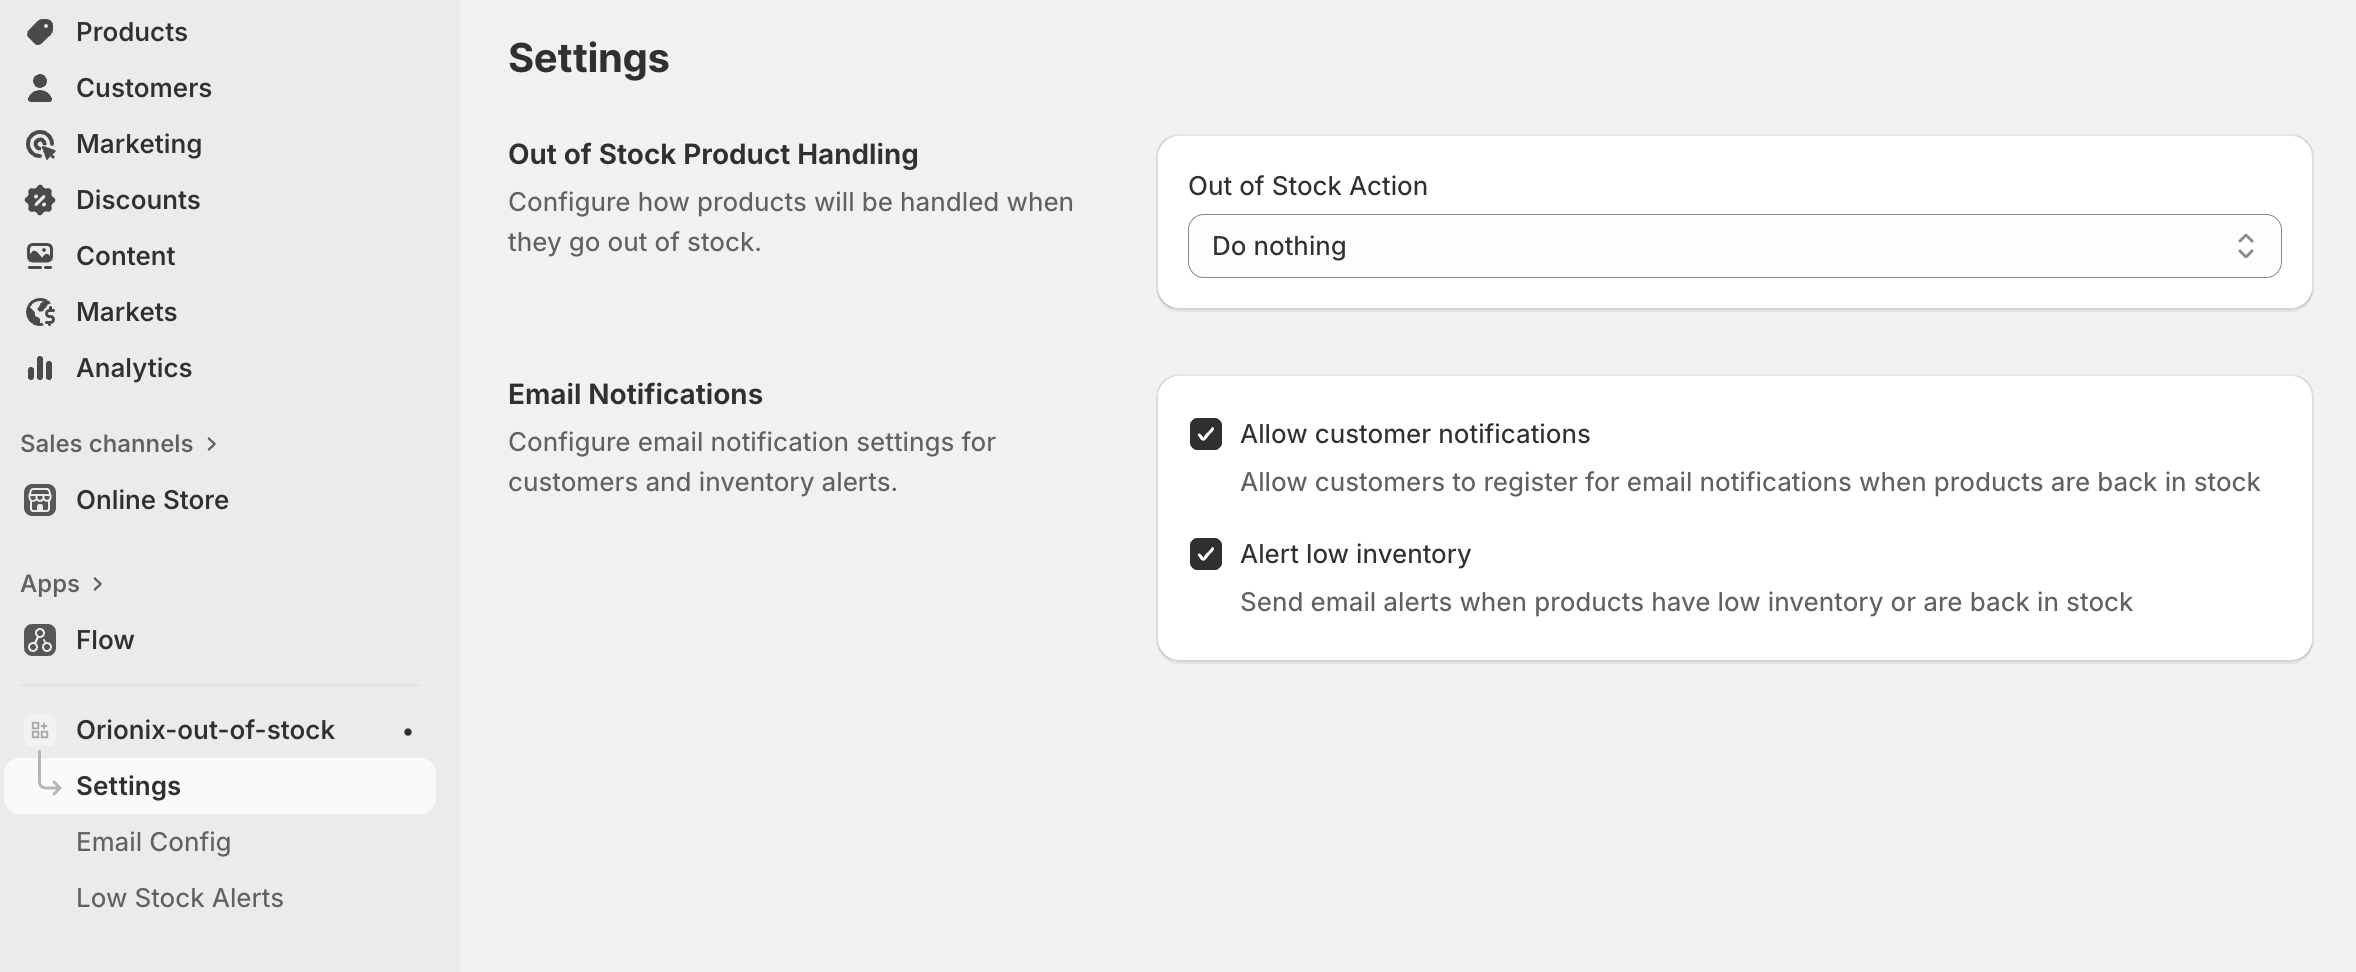The height and width of the screenshot is (972, 2356).
Task: Uncheck Allow customer notifications checkbox
Action: click(x=1206, y=434)
